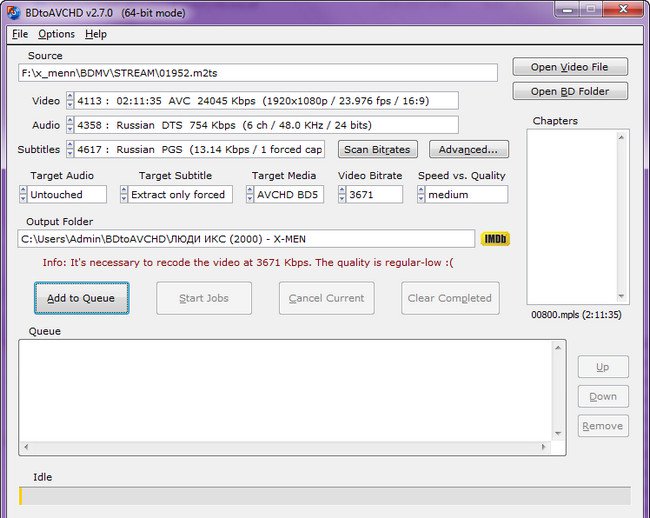Step up the Audio stream selector
650x518 pixels.
tap(70, 121)
